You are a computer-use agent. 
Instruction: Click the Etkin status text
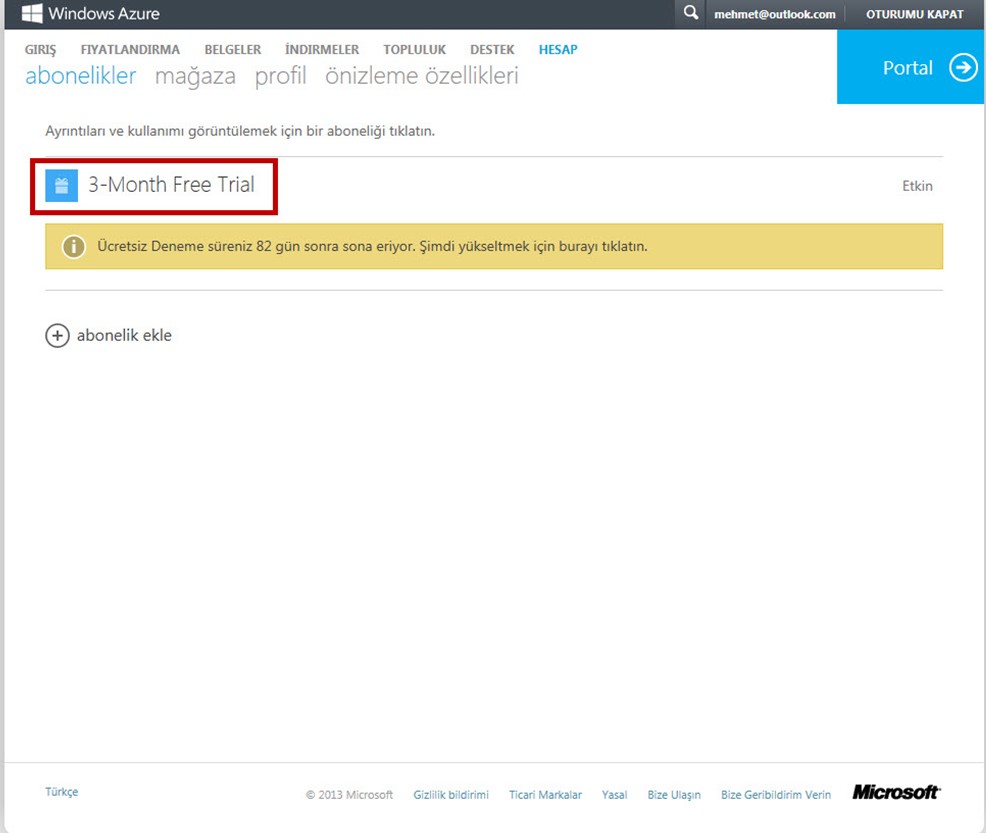tap(917, 186)
